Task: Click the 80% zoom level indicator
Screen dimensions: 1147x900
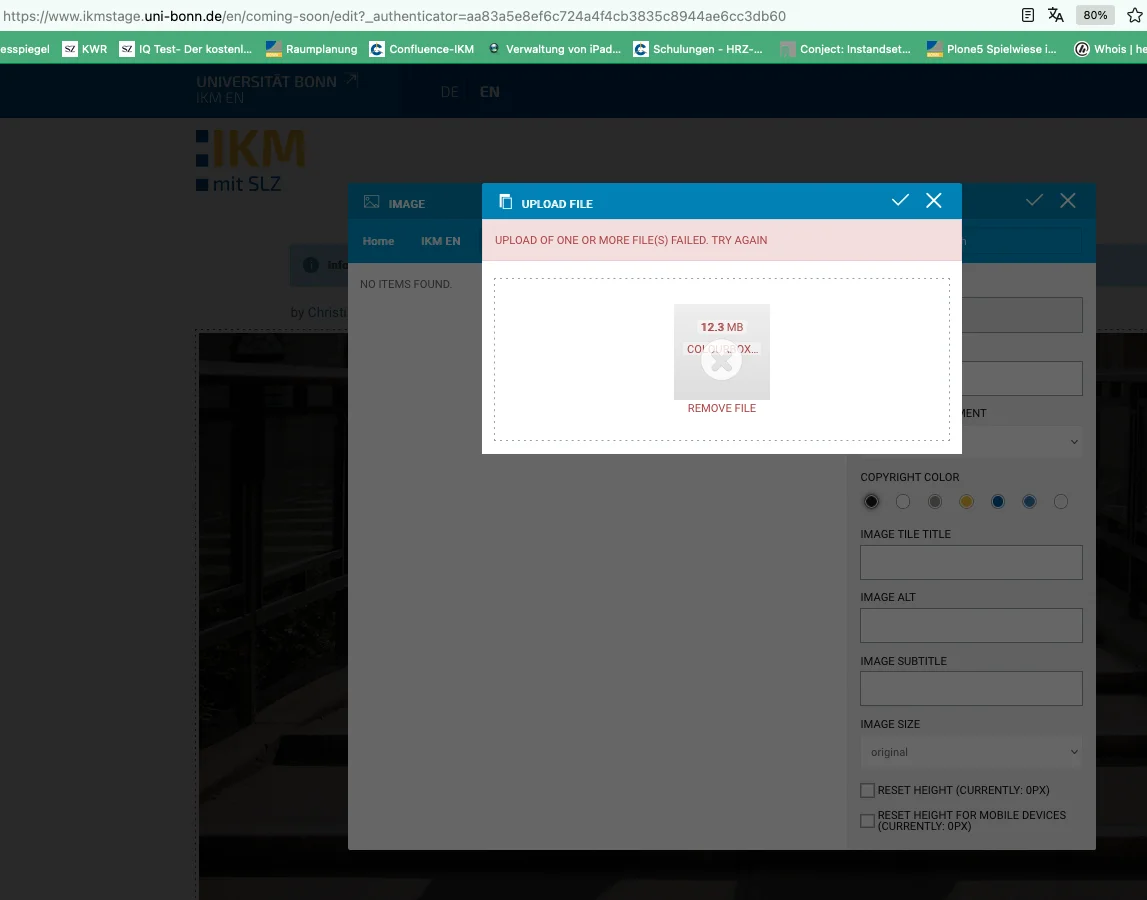Action: [x=1095, y=15]
